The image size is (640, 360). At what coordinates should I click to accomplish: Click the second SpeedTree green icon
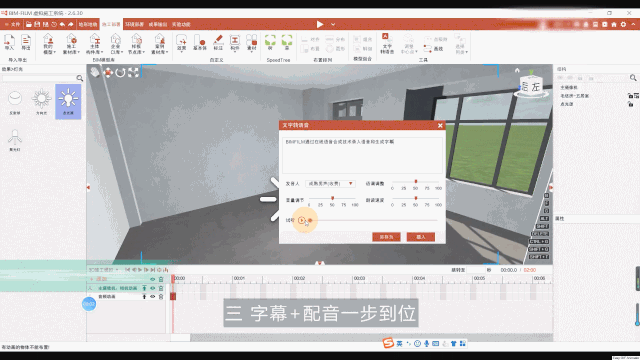(287, 42)
